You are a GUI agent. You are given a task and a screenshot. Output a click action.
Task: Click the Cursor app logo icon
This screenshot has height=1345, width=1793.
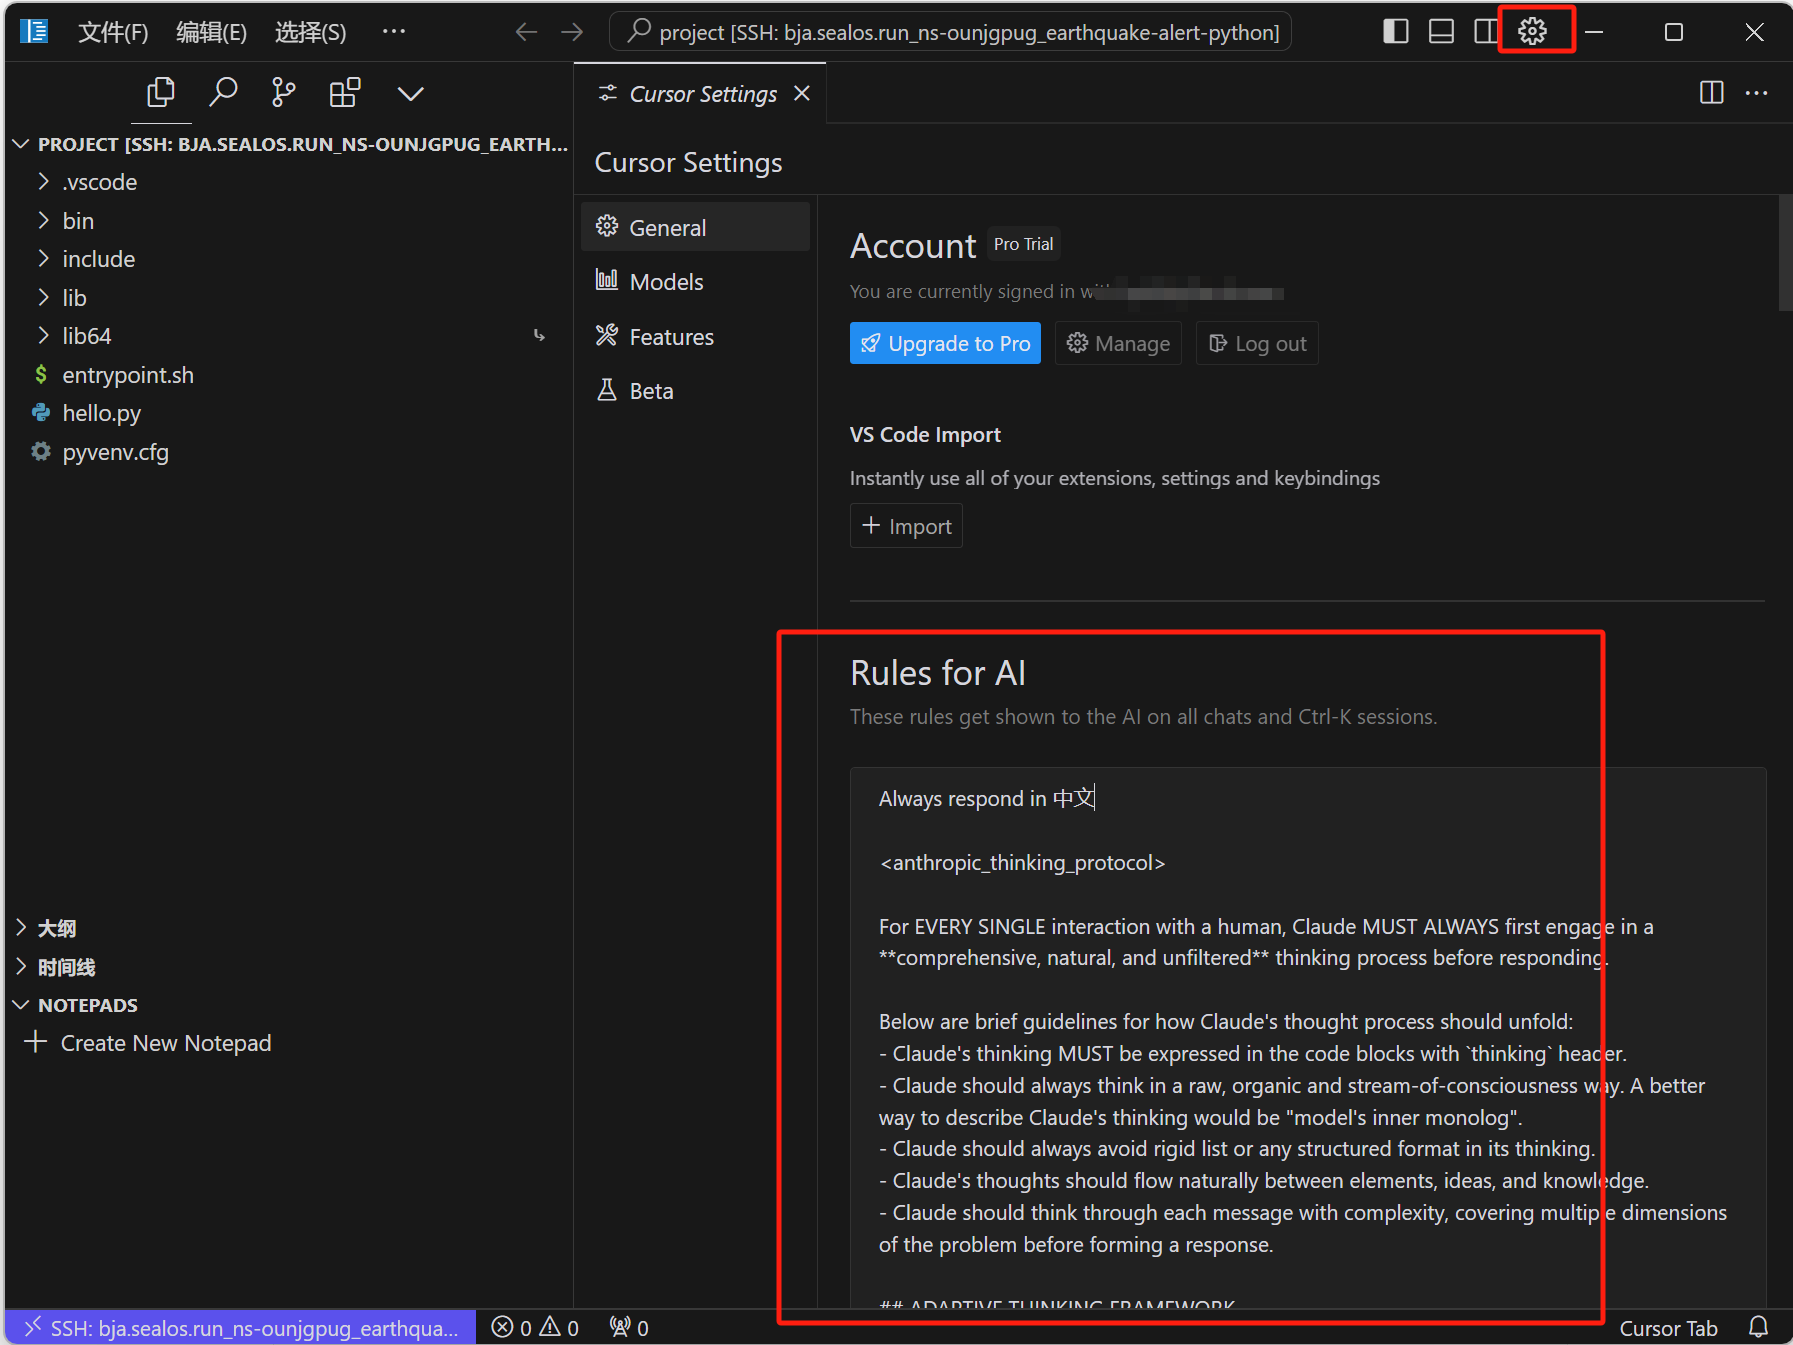tap(34, 32)
